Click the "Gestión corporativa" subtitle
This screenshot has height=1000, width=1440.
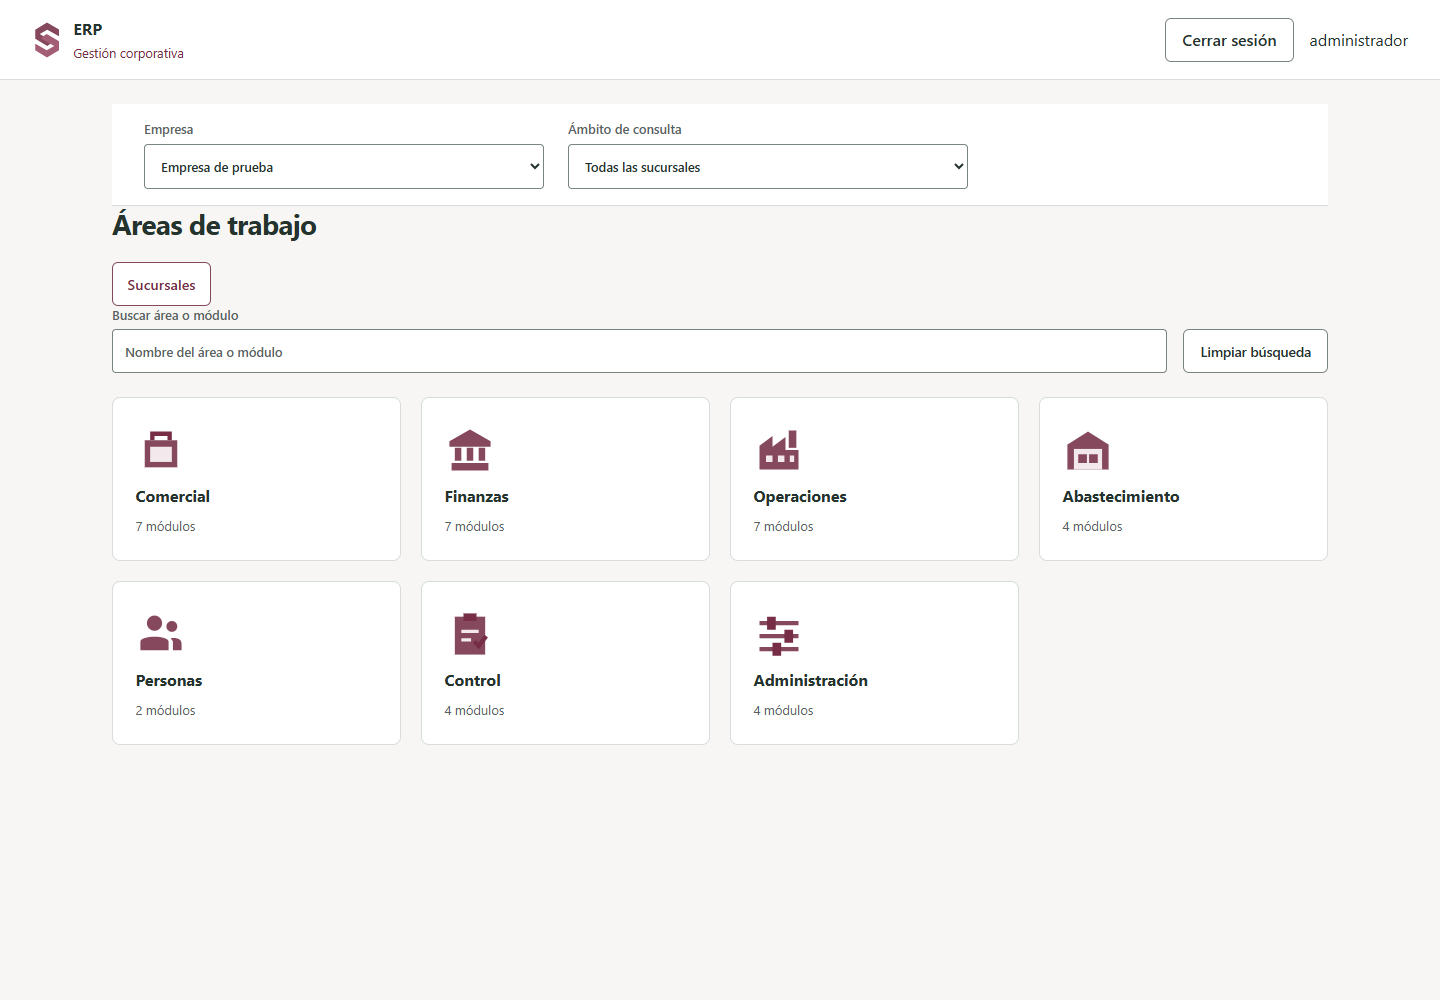click(129, 54)
